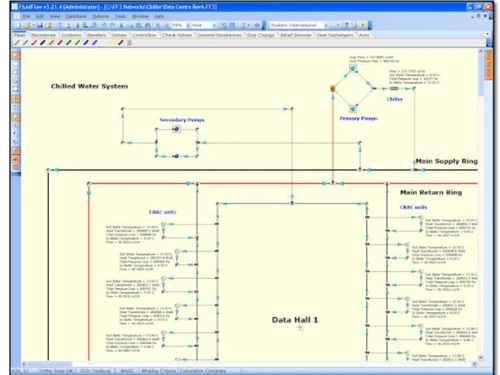This screenshot has width=500, height=375.
Task: Switch to the Boundaries tab
Action: [43, 35]
